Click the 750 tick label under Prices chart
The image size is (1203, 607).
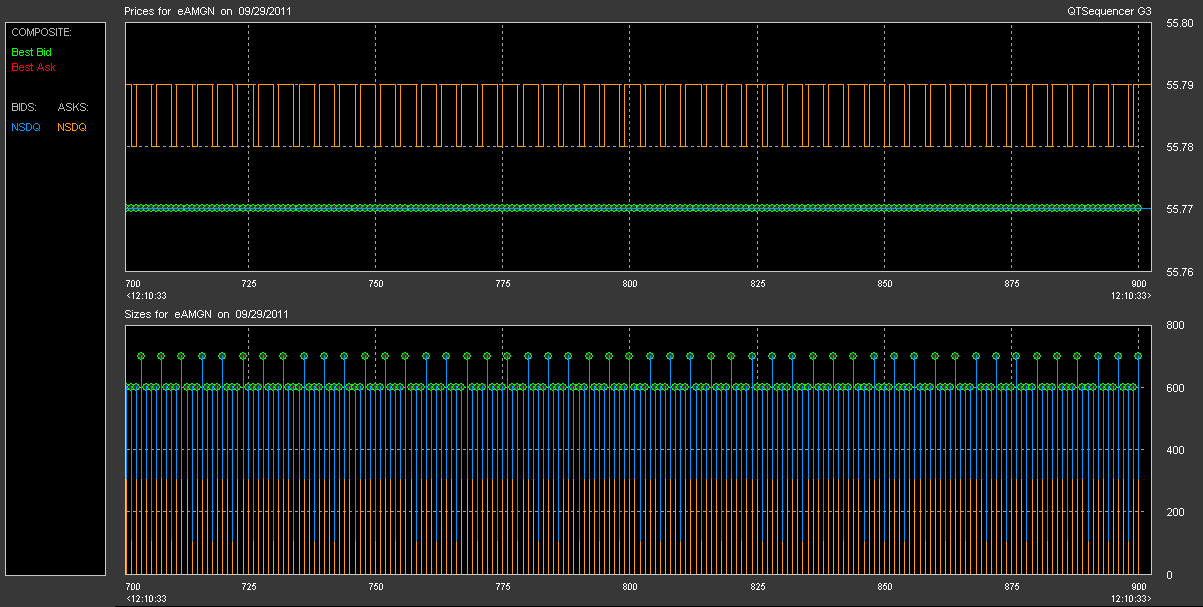pyautogui.click(x=375, y=284)
